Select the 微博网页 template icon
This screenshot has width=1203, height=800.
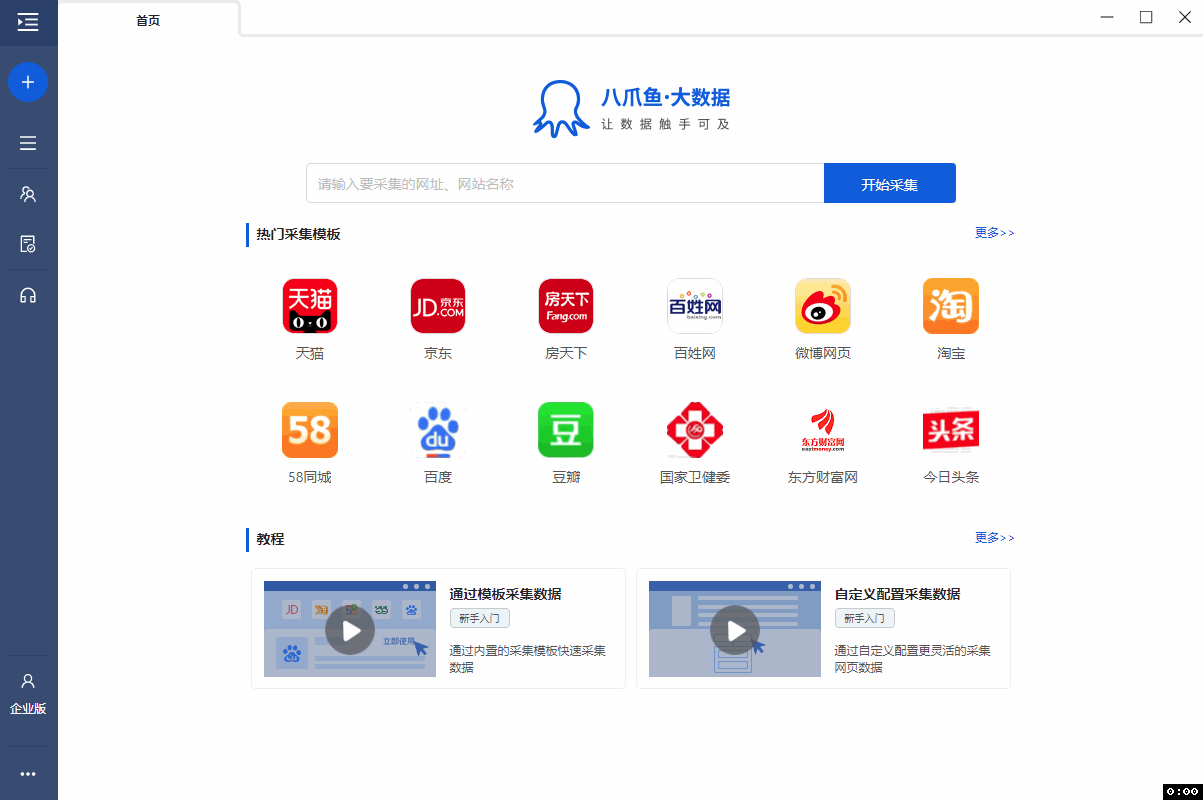click(823, 306)
